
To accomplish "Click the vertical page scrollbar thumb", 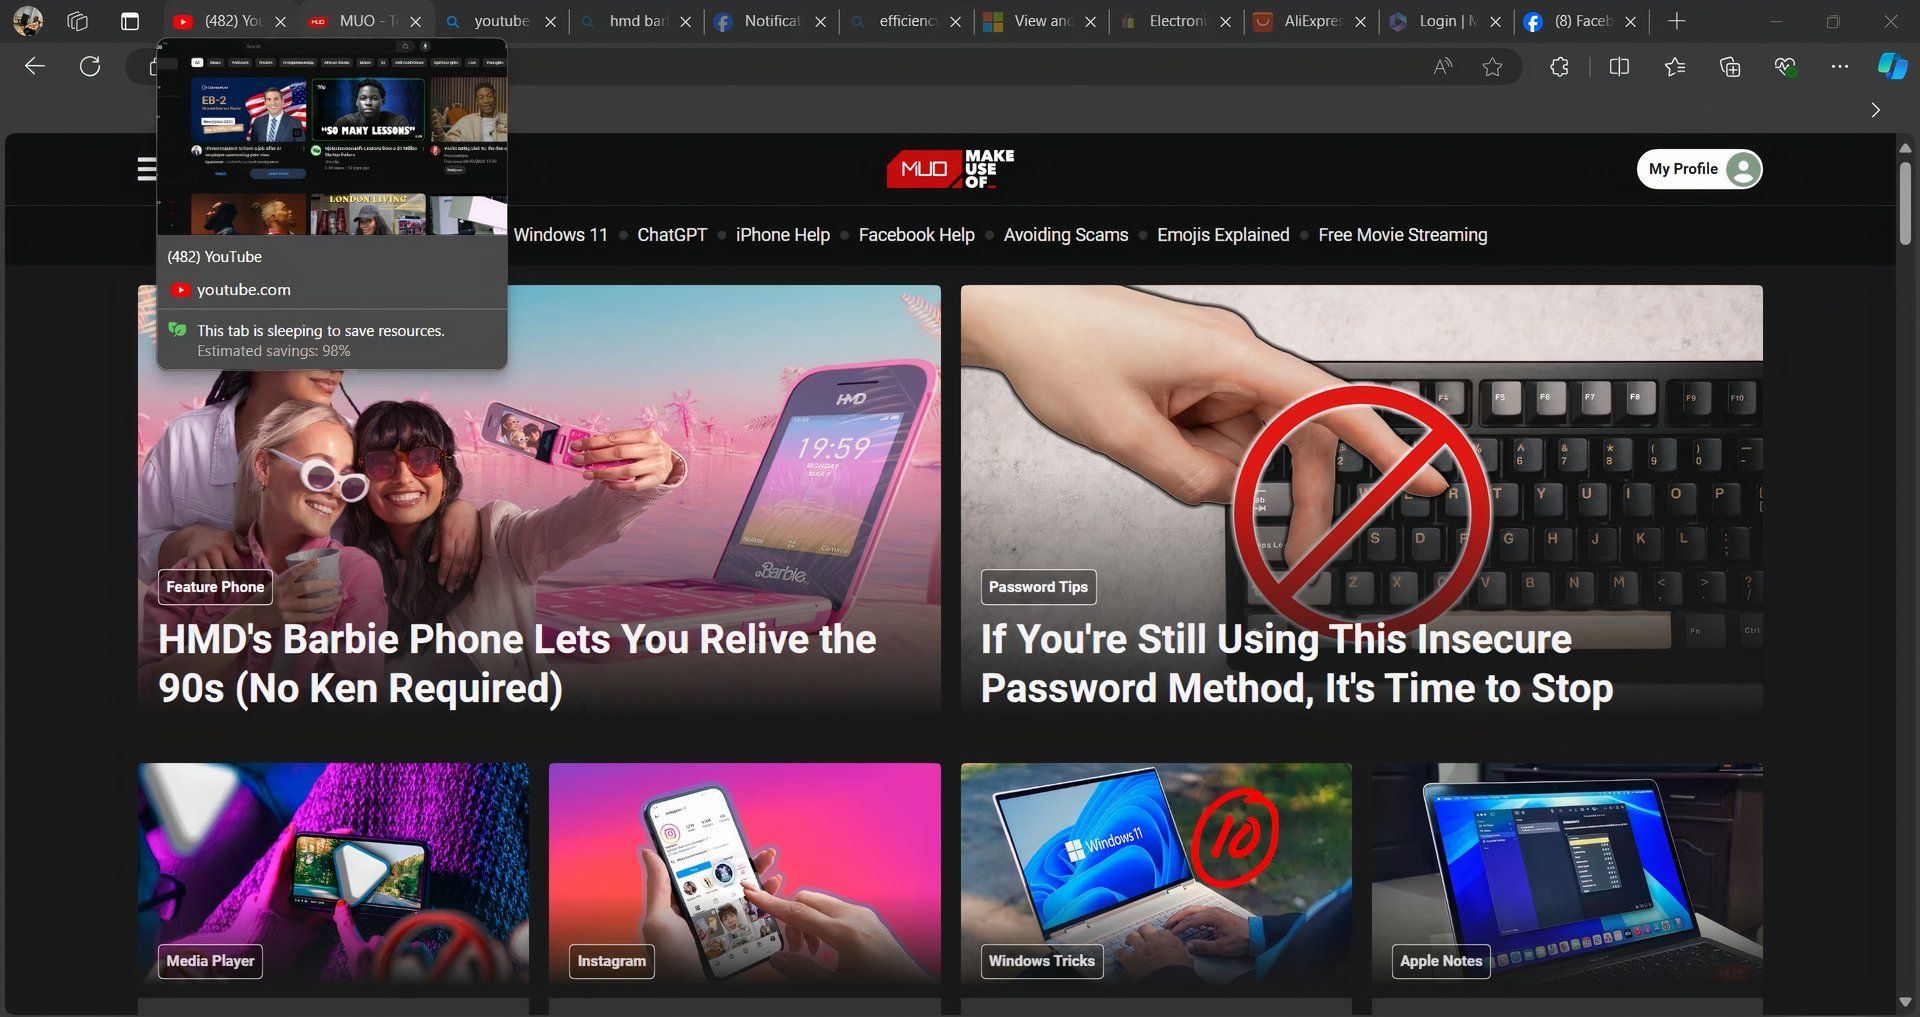I will point(1905,203).
